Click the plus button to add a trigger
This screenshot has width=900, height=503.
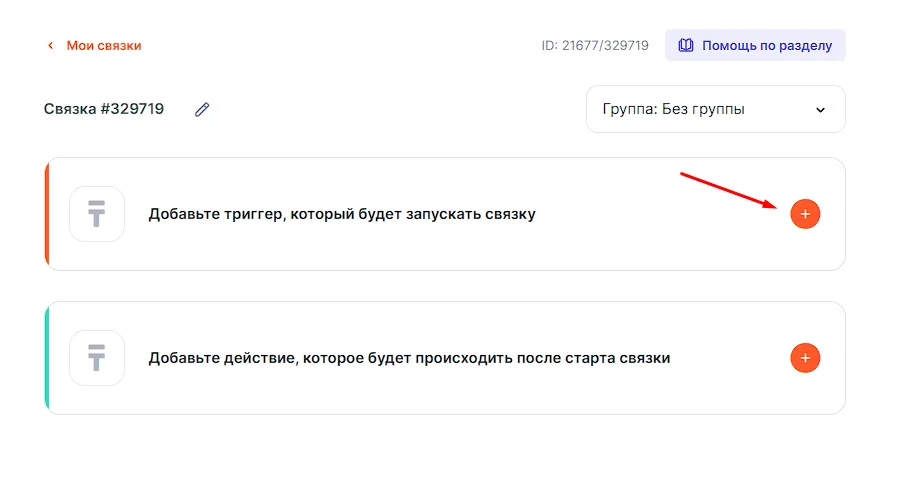[805, 214]
